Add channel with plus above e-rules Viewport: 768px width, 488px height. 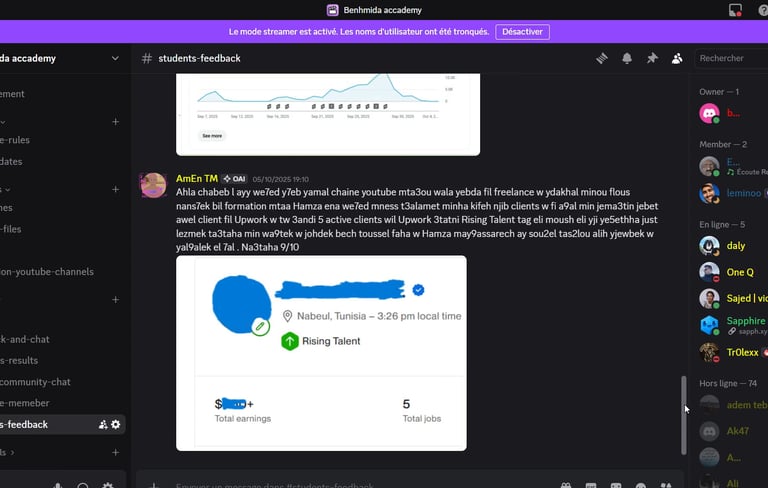click(116, 122)
